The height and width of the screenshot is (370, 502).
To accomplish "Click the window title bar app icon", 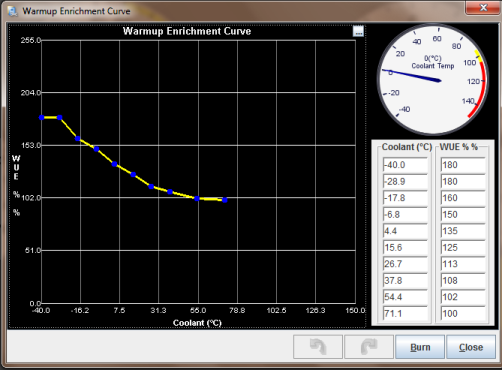I will 13,11.
